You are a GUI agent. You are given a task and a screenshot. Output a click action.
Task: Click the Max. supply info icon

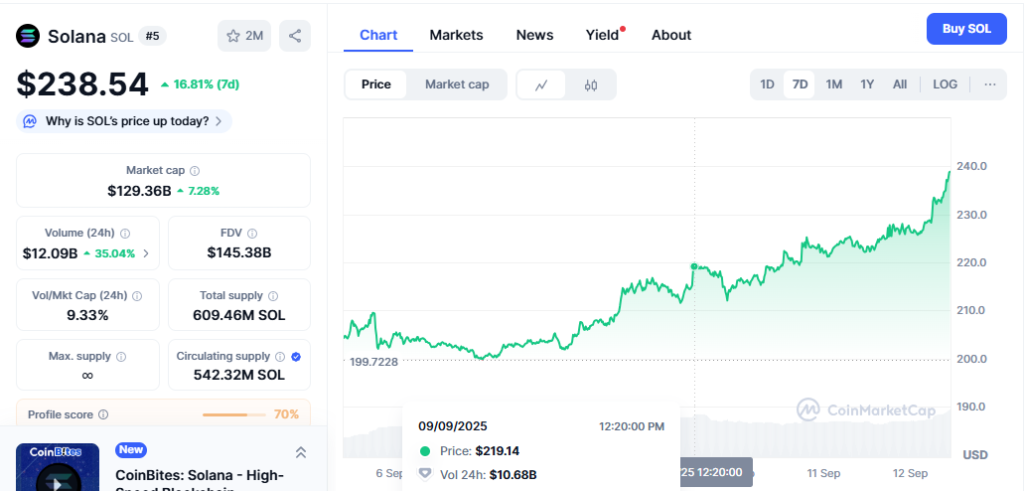pos(121,357)
